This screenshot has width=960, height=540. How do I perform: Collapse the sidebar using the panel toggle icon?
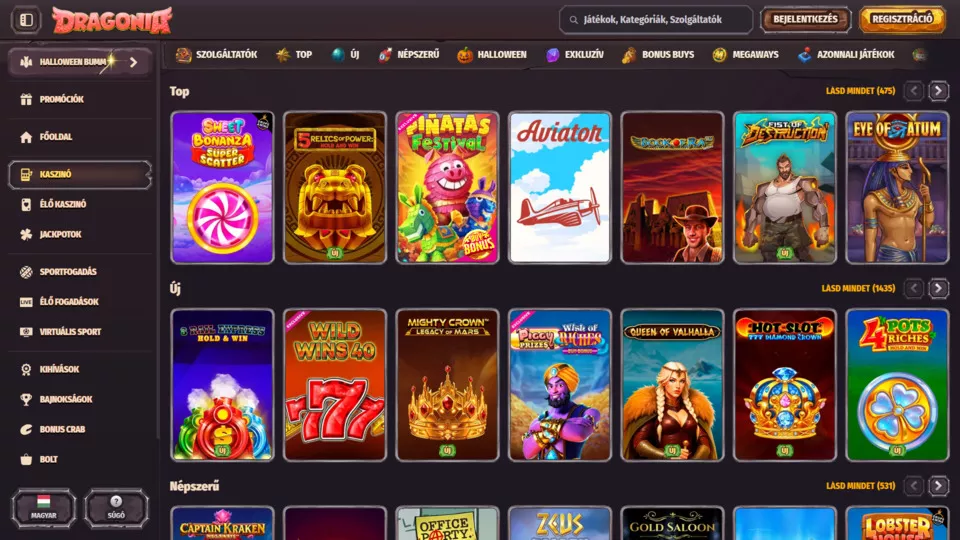[26, 20]
